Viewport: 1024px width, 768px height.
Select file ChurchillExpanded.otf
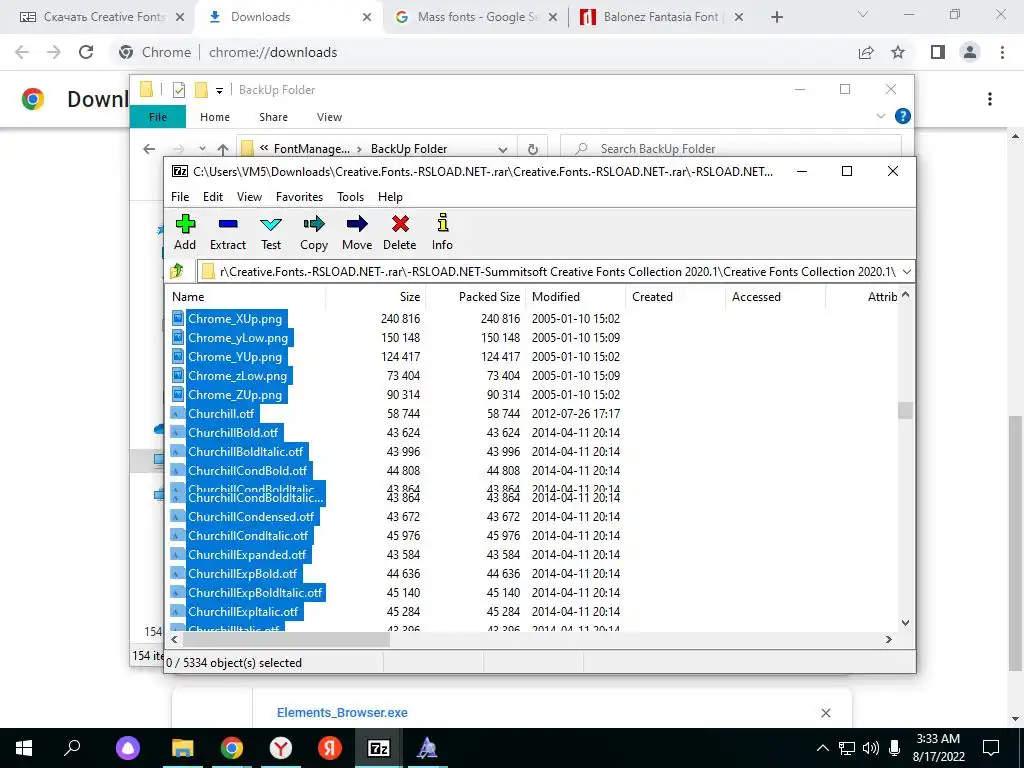[247, 554]
